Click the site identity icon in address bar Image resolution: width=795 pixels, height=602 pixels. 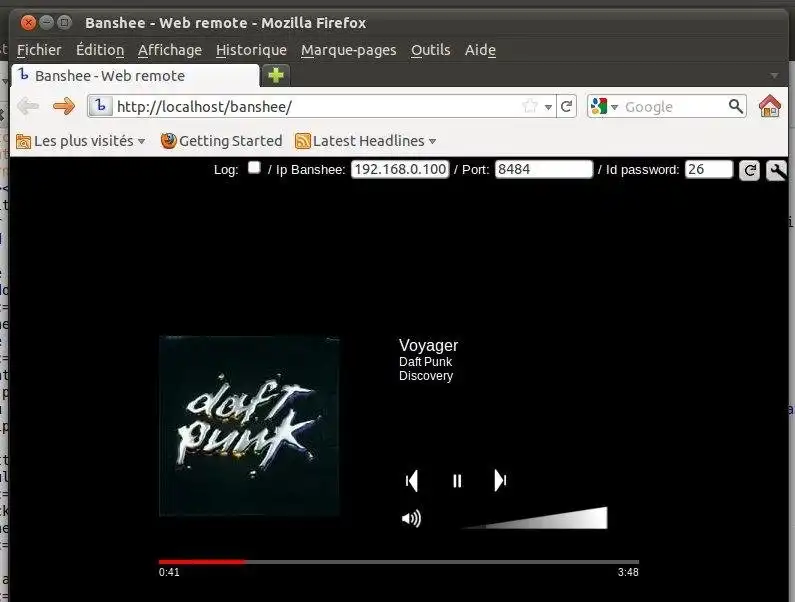click(x=100, y=106)
